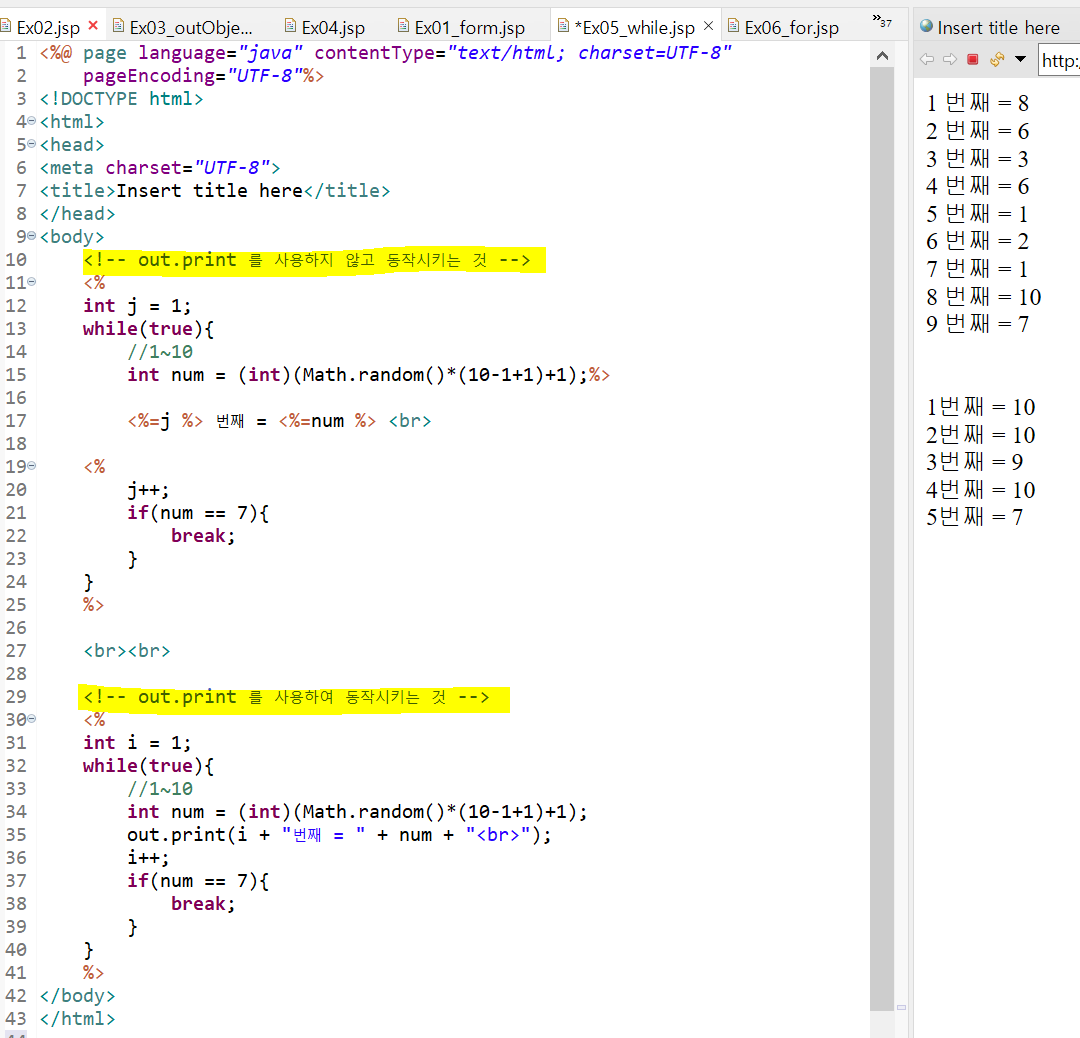1080x1038 pixels.
Task: Collapse the body fold at line 9
Action: point(32,236)
